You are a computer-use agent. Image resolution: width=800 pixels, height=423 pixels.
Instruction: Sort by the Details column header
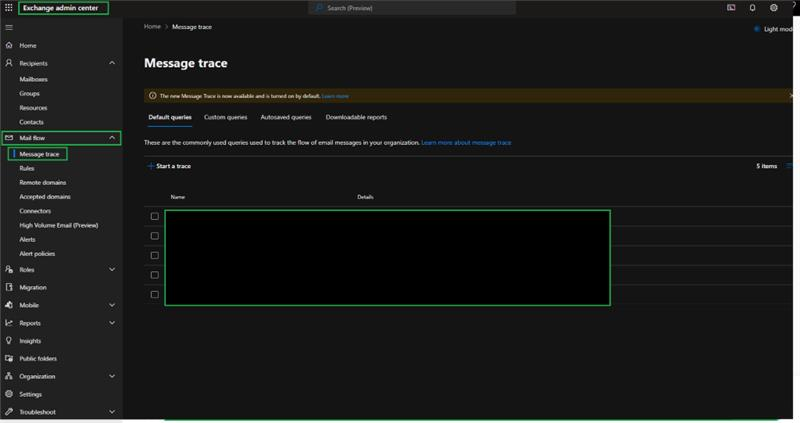point(365,197)
